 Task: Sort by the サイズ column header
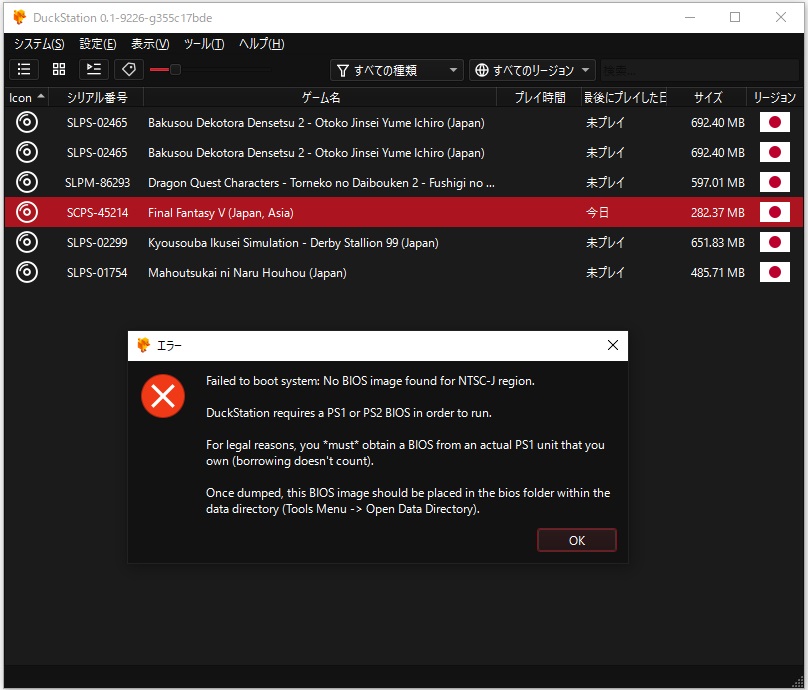click(708, 97)
